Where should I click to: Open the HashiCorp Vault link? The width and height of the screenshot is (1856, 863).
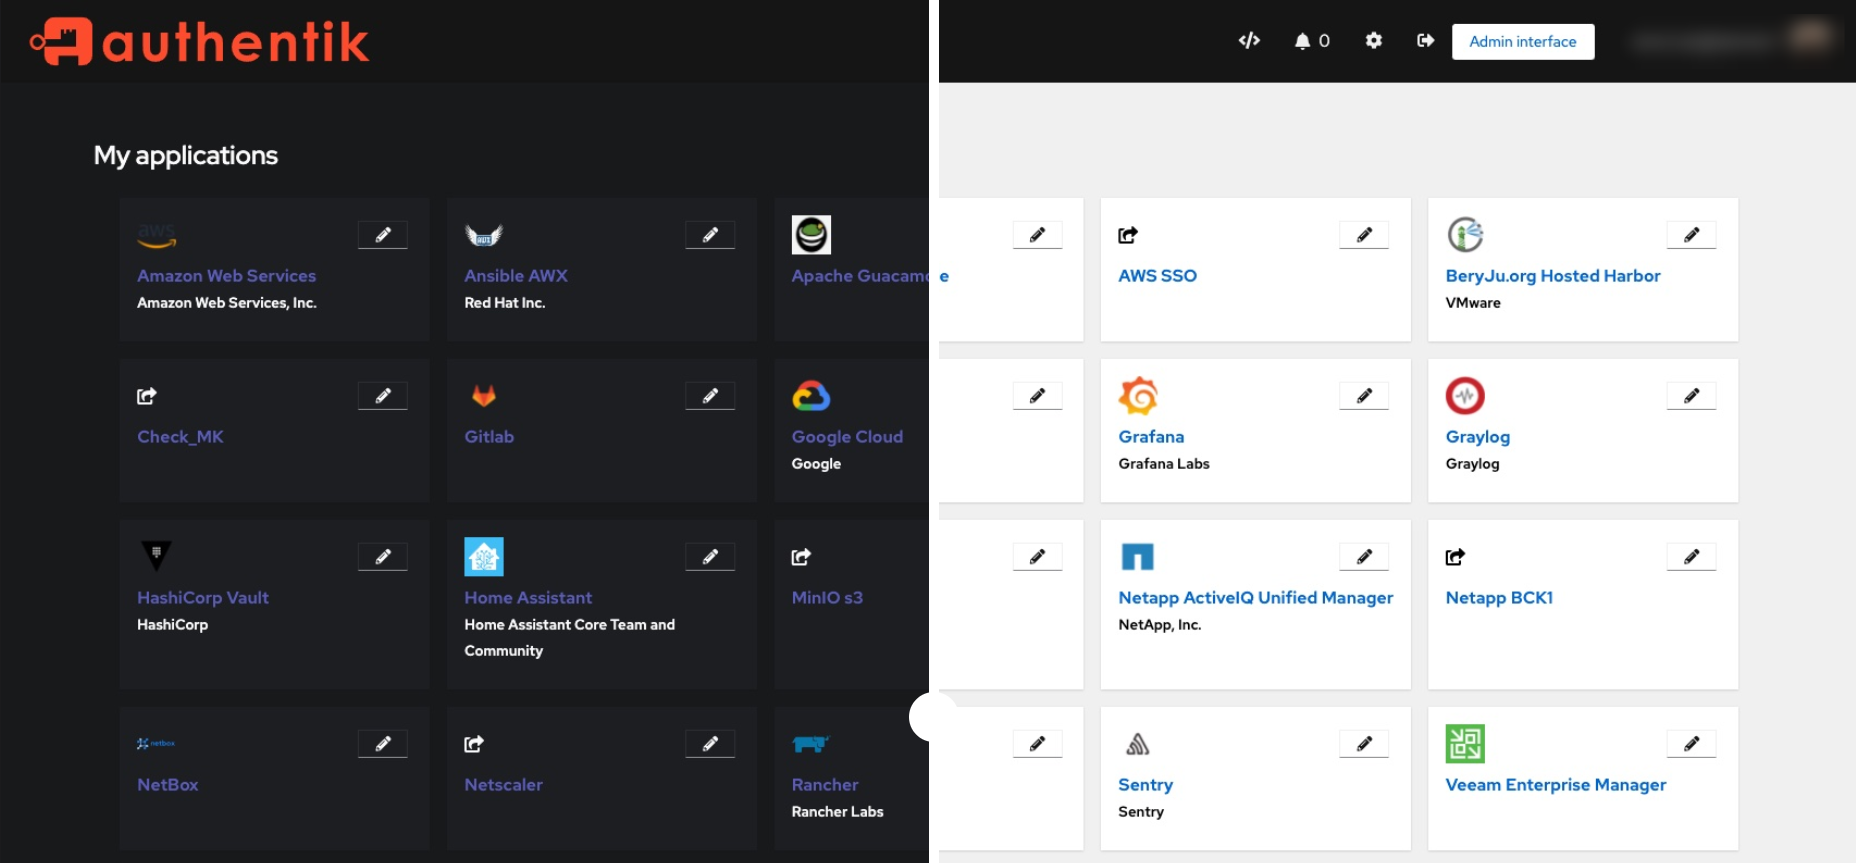[203, 598]
